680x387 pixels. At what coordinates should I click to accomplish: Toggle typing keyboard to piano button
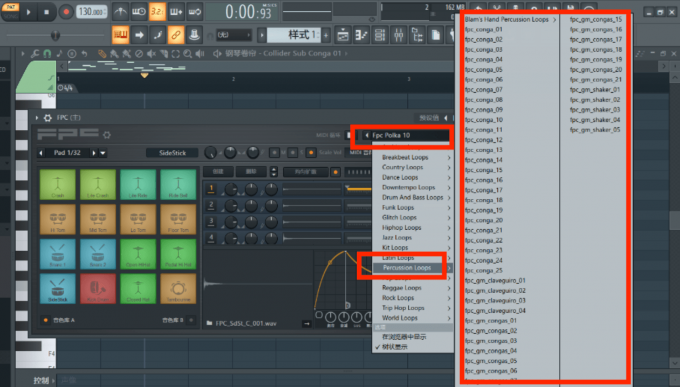121,35
